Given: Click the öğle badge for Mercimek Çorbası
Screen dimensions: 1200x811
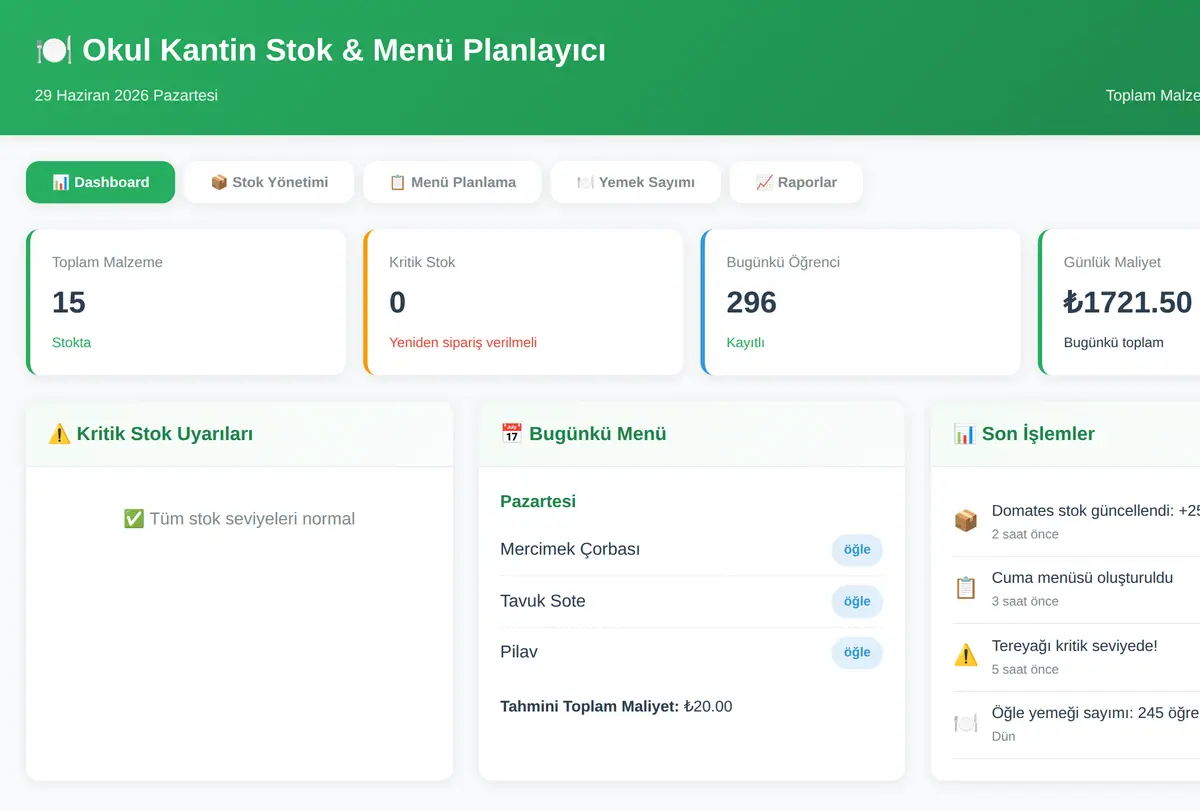Looking at the screenshot, I should pos(857,549).
